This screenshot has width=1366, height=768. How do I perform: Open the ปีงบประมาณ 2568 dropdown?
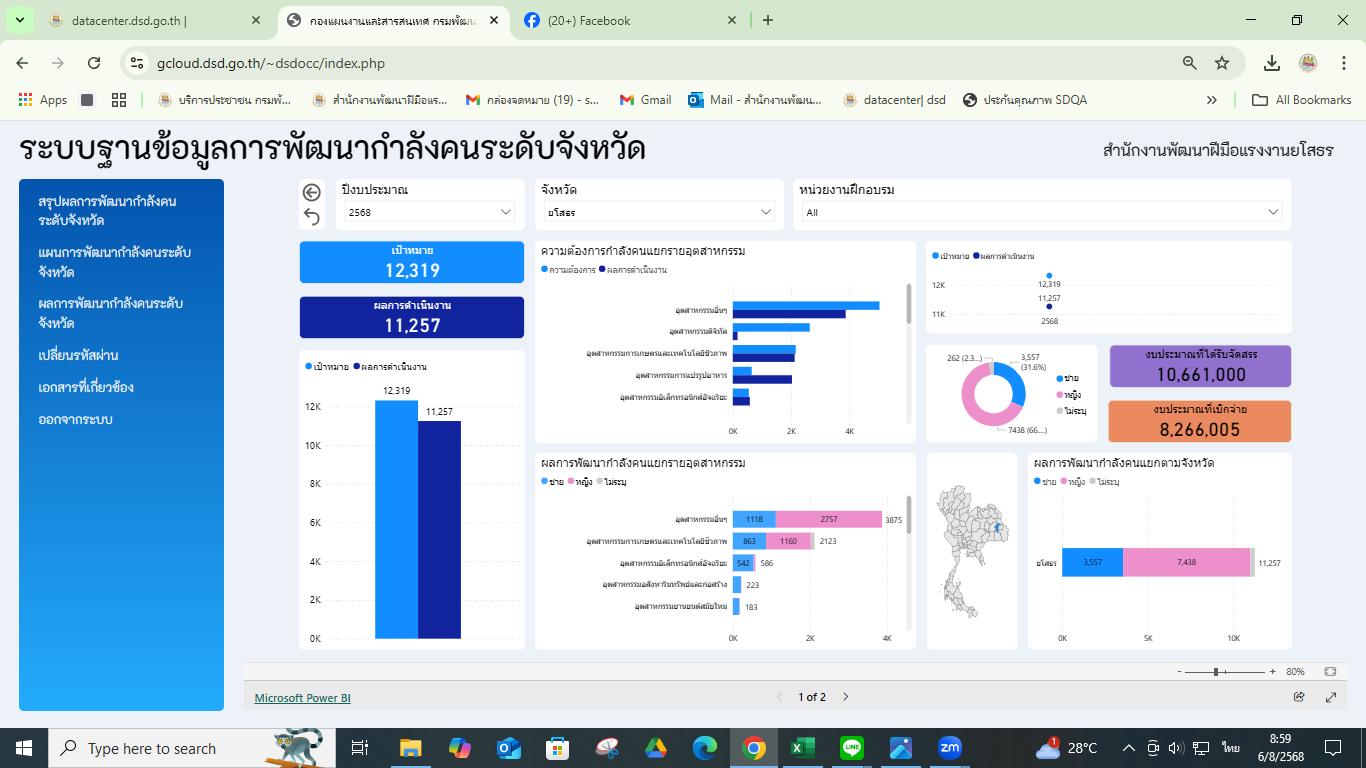[427, 212]
